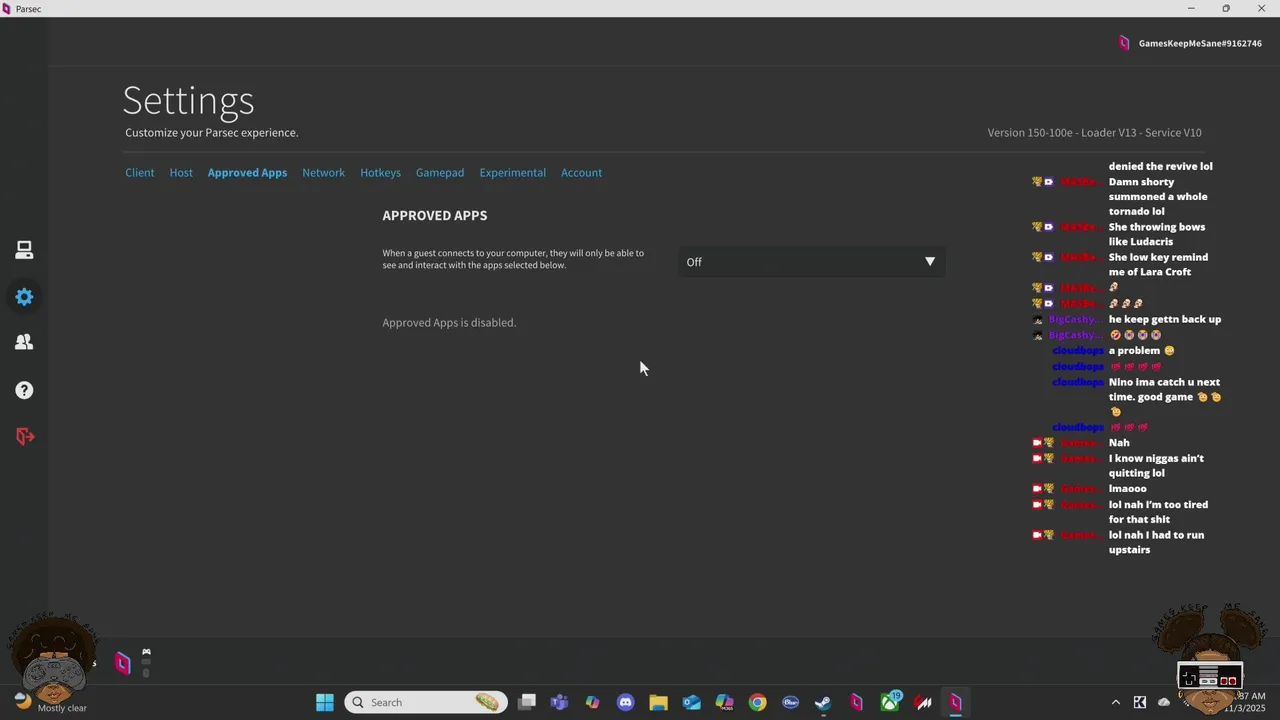Click the active Parsec taskbar icon

(955, 702)
